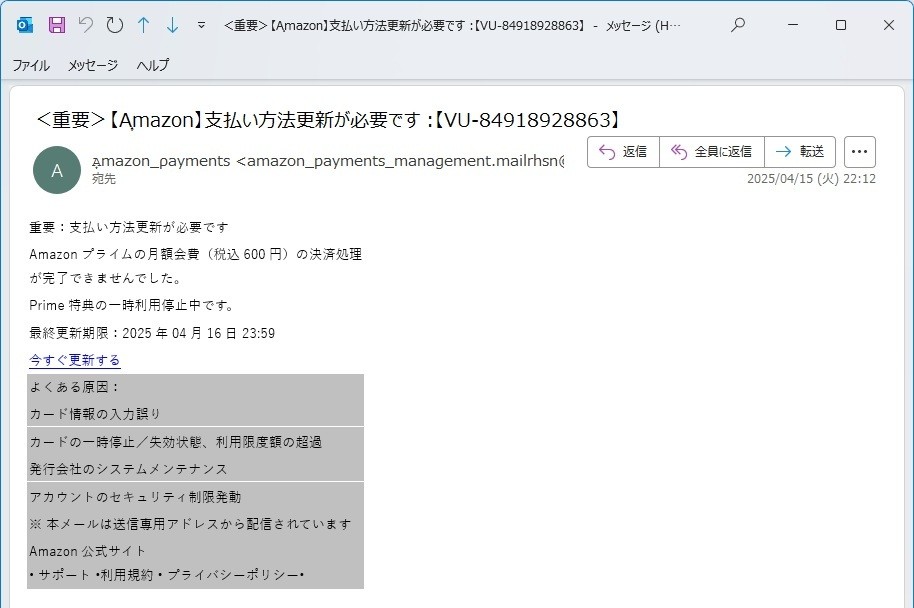Image resolution: width=914 pixels, height=608 pixels.
Task: Click the 全員に返信 reply-all button
Action: click(712, 152)
